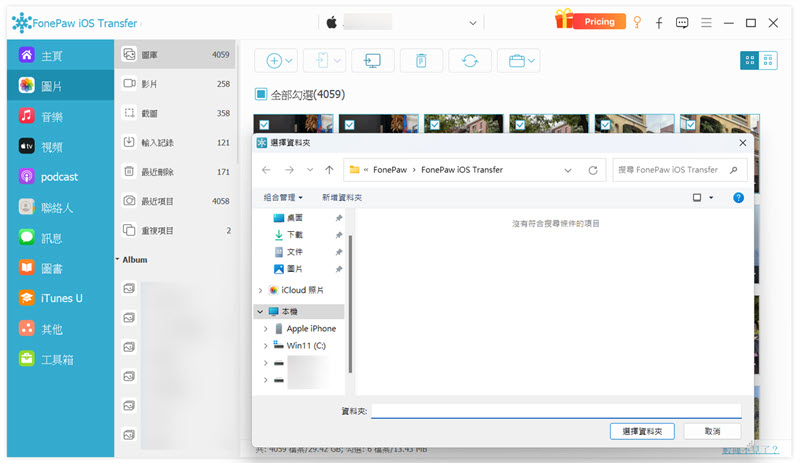Select the 最近項目 recents category
The height and width of the screenshot is (463, 800).
click(176, 201)
